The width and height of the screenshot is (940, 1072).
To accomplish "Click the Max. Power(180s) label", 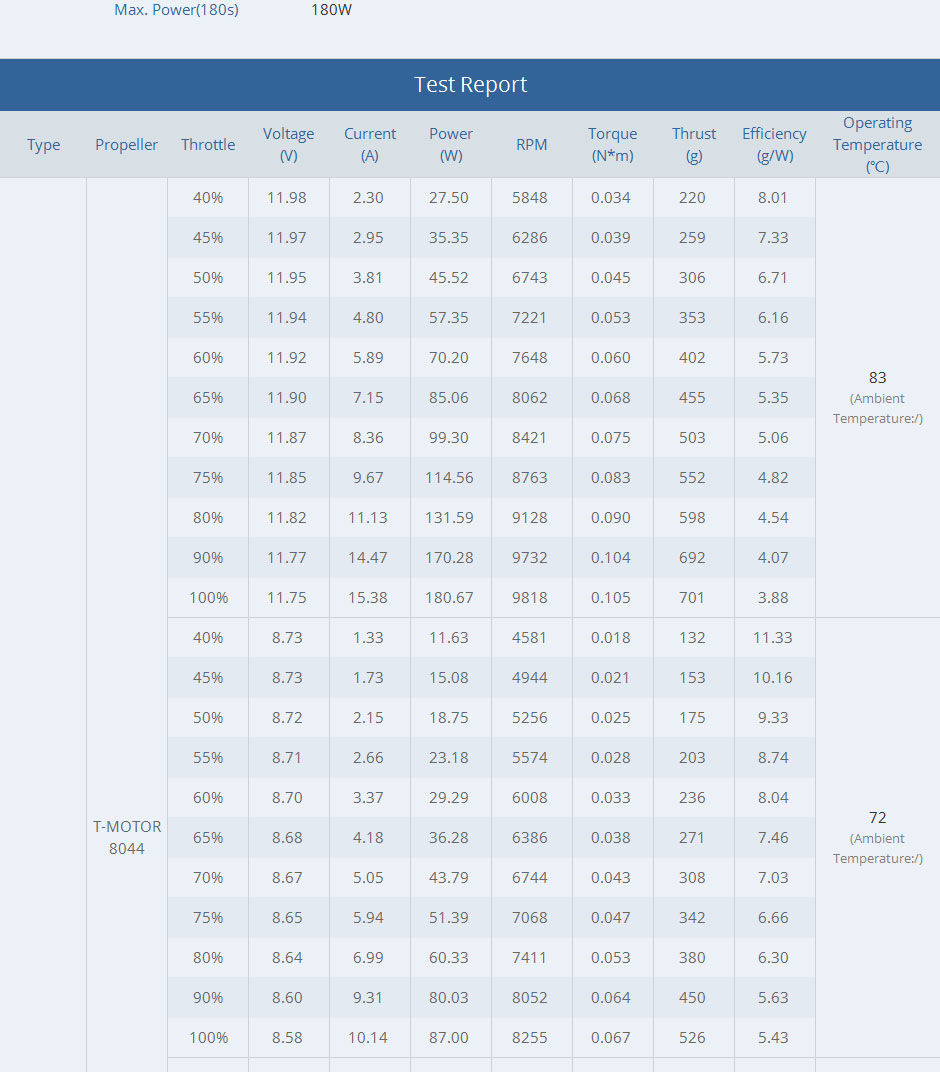I will pyautogui.click(x=176, y=10).
